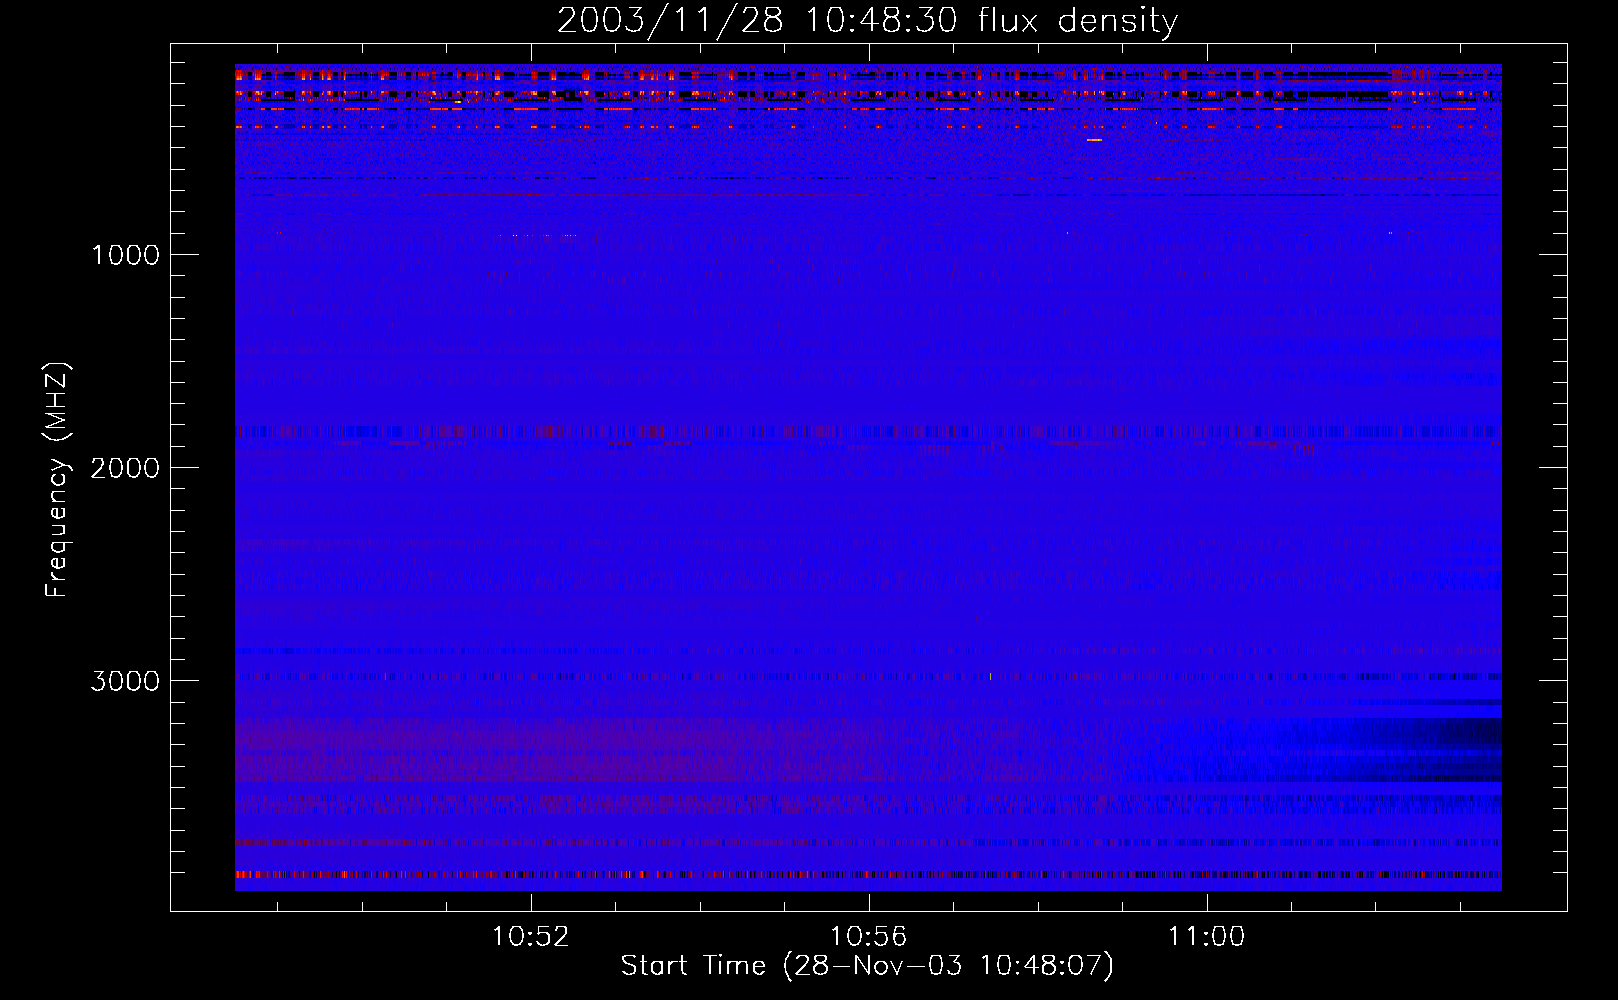Select the 3000 frequency axis label
Screen dimensions: 1618x1000
125,681
